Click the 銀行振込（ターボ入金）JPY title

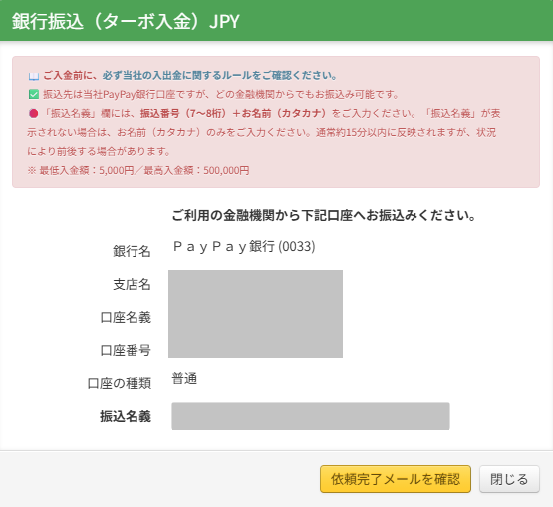[126, 21]
